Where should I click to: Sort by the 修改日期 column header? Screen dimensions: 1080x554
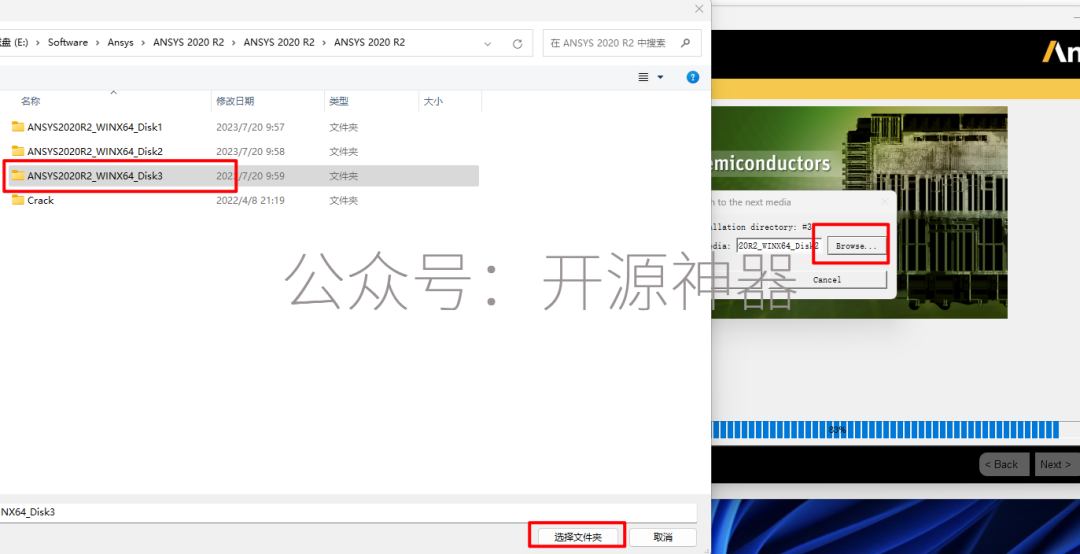coord(235,101)
